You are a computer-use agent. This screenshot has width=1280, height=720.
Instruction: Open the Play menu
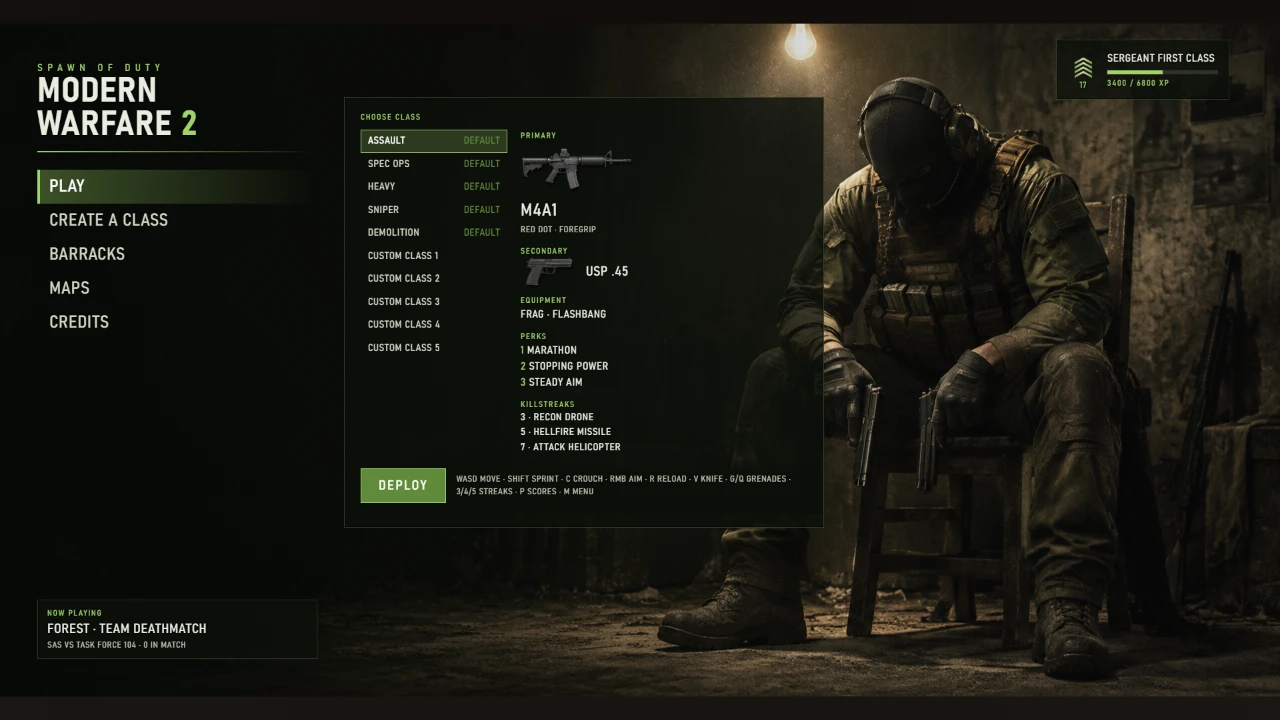point(173,186)
